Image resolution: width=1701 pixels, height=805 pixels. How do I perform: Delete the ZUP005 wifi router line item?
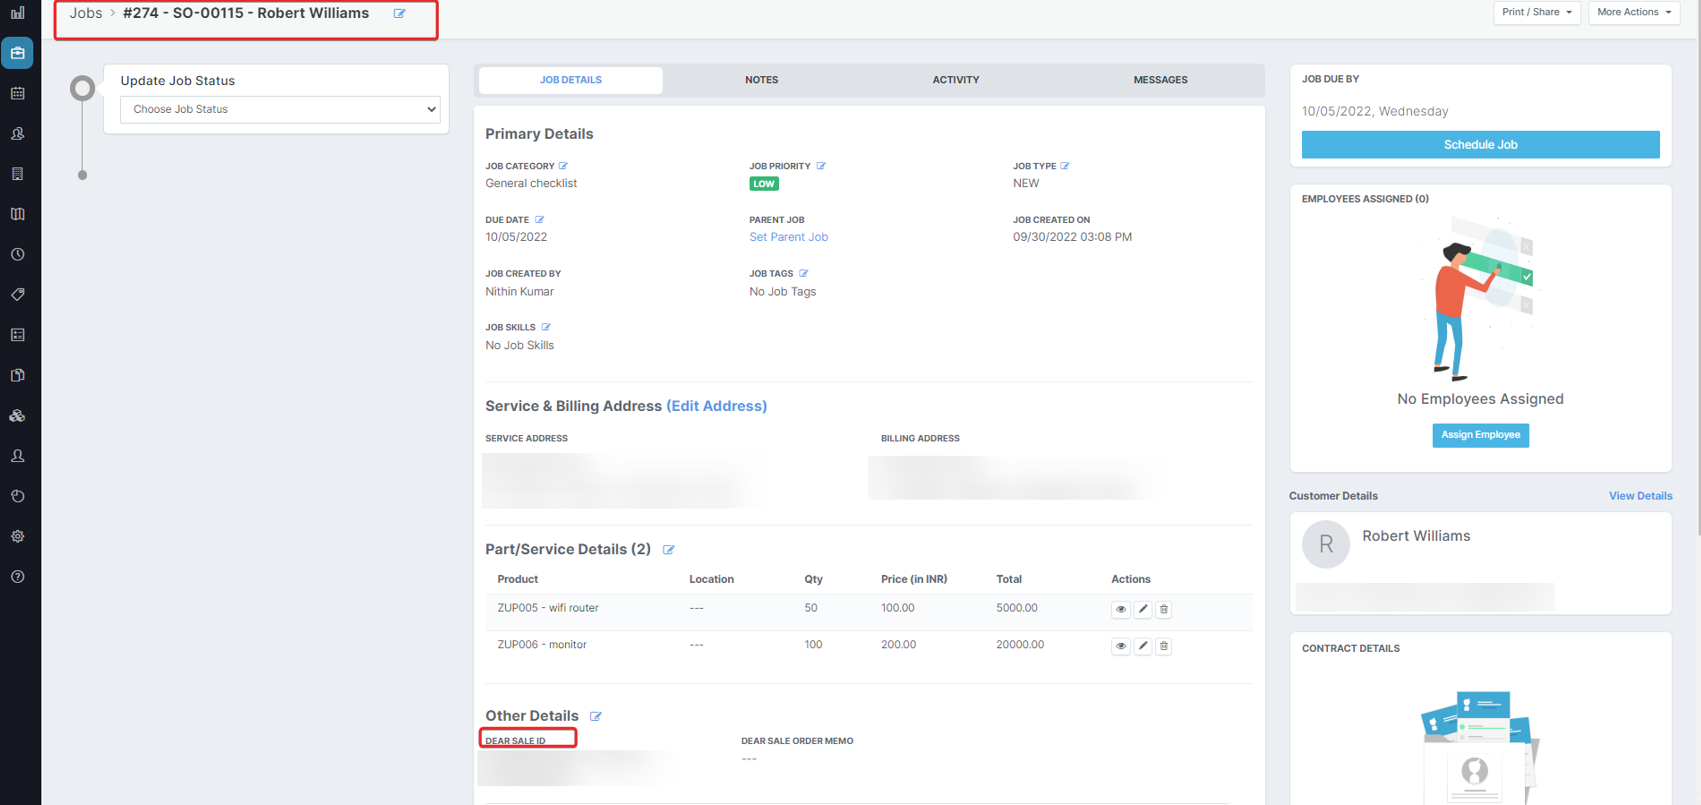click(1164, 609)
